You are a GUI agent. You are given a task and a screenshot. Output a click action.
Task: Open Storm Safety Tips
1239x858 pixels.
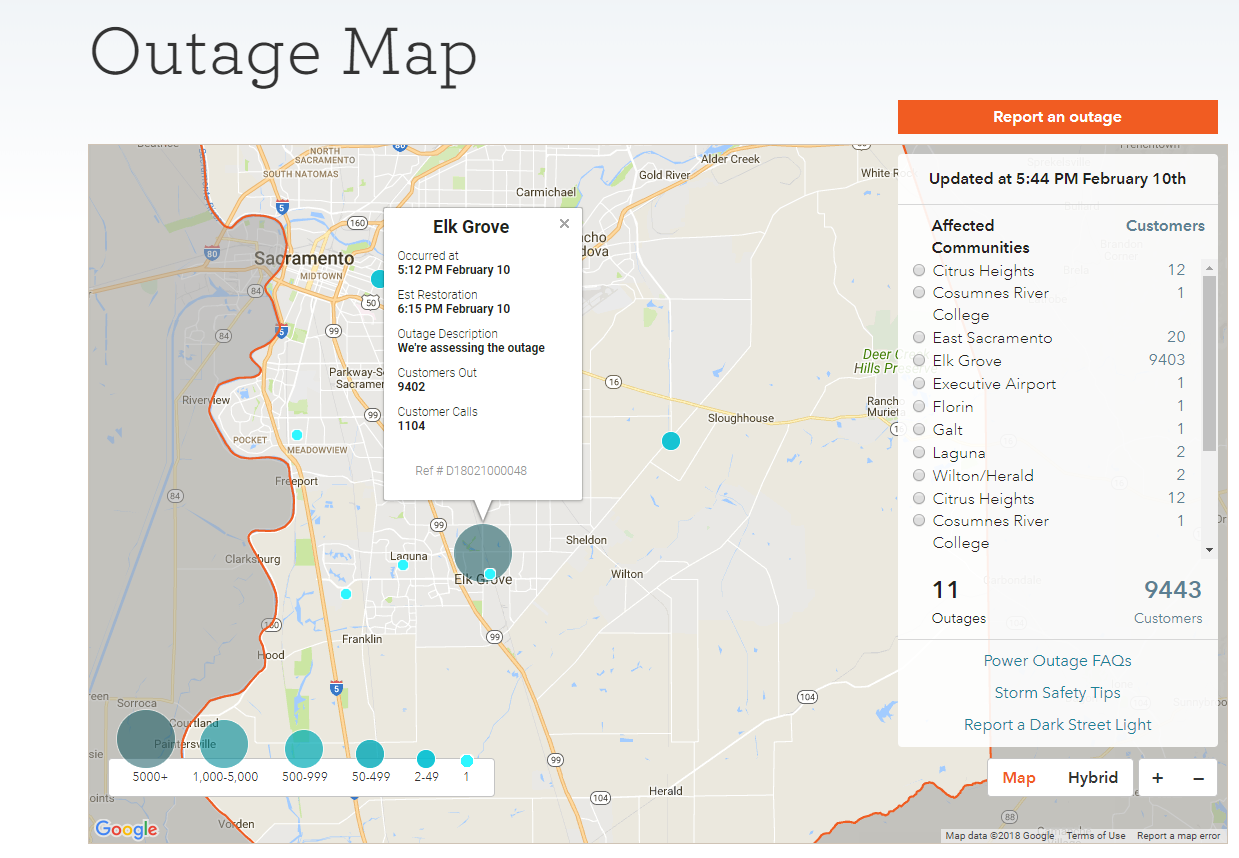(1057, 692)
